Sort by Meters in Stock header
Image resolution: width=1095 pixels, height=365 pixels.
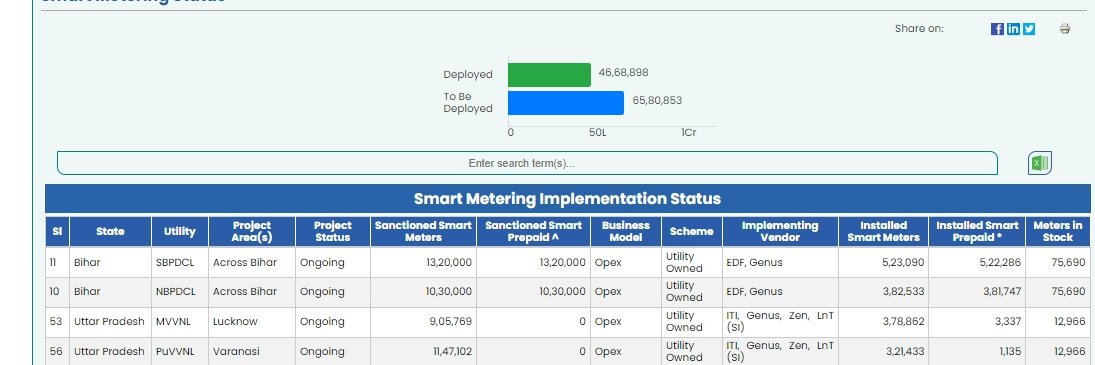click(x=1057, y=231)
